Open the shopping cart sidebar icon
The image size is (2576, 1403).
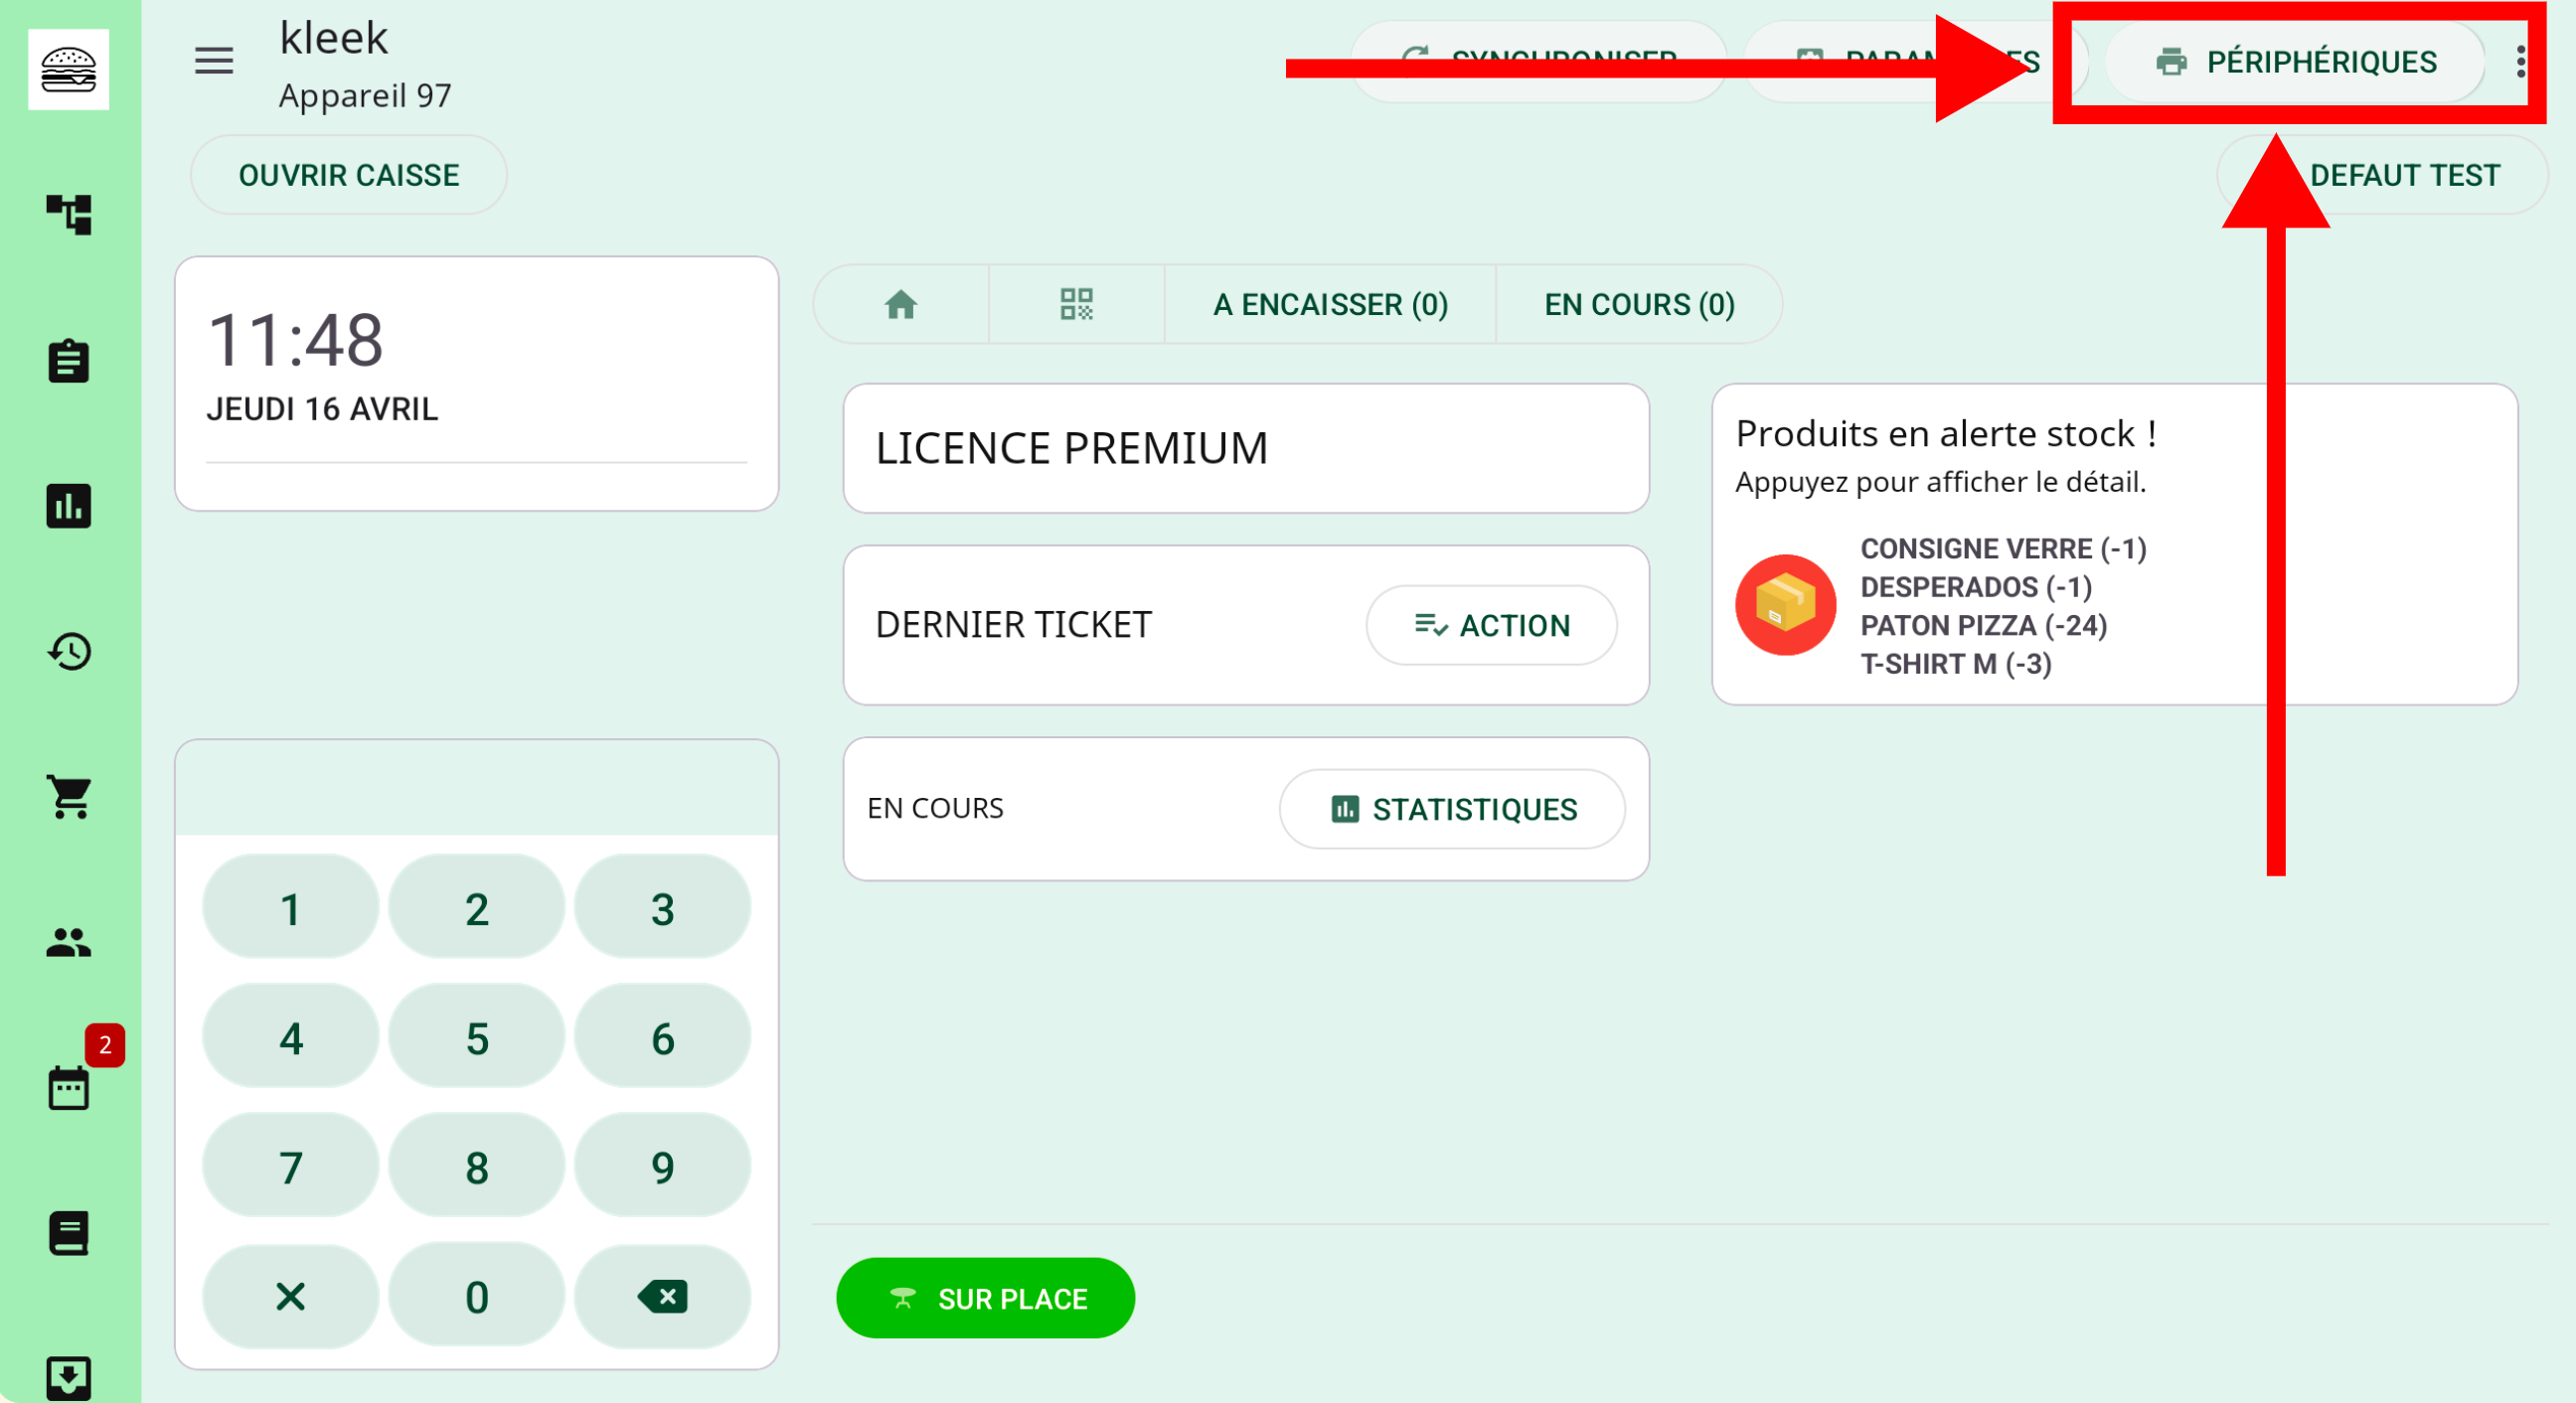click(68, 797)
